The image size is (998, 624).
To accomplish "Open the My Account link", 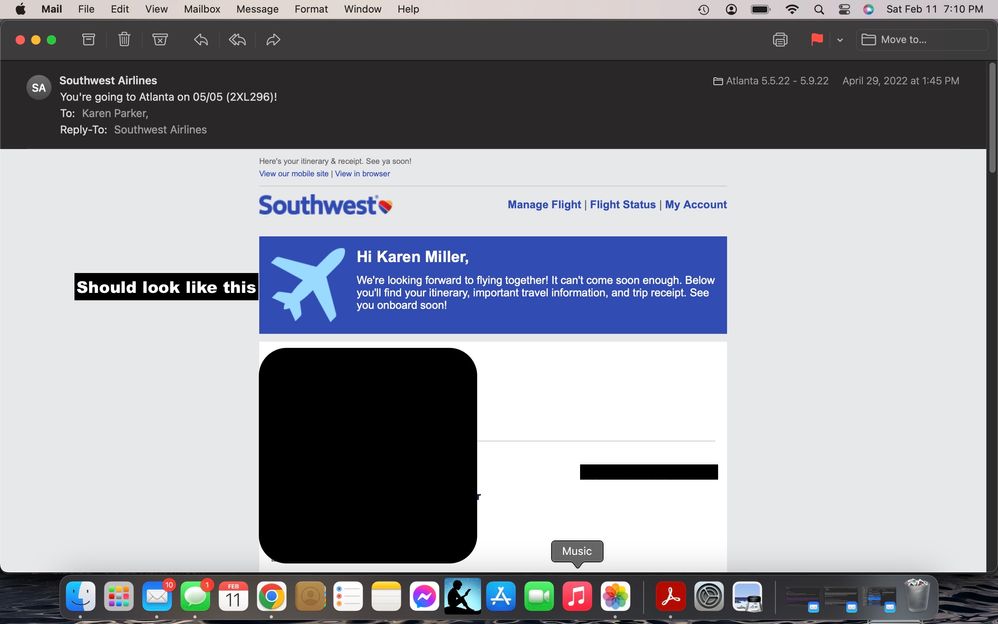I will pyautogui.click(x=695, y=205).
